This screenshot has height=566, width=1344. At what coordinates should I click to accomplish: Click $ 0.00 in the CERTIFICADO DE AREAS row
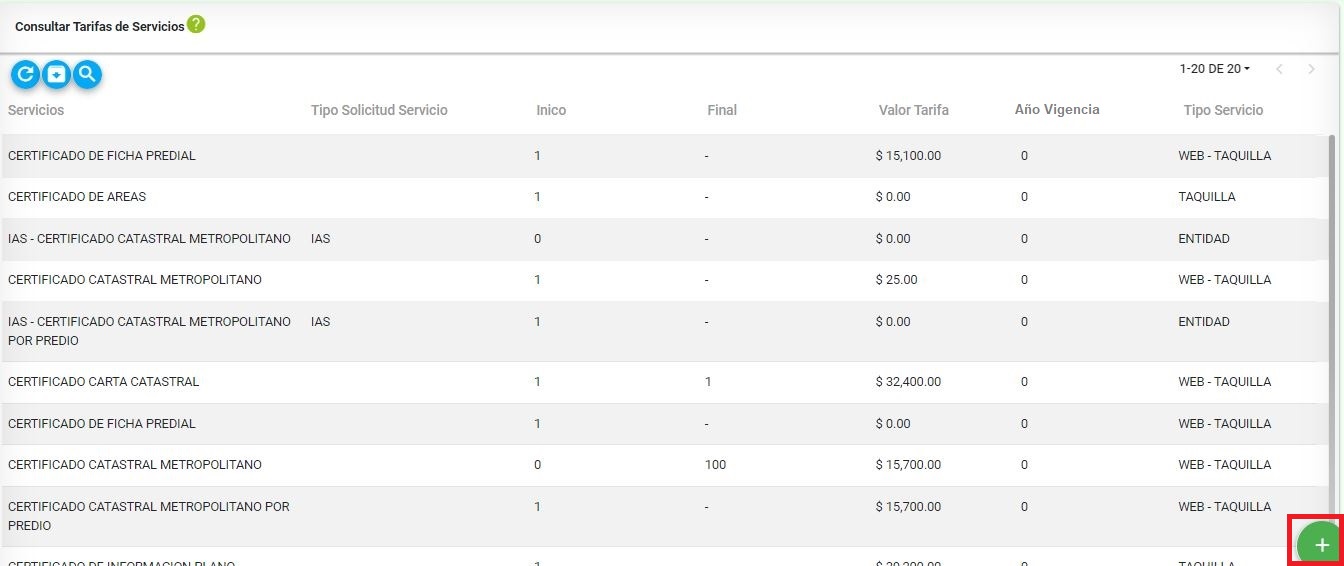[893, 197]
